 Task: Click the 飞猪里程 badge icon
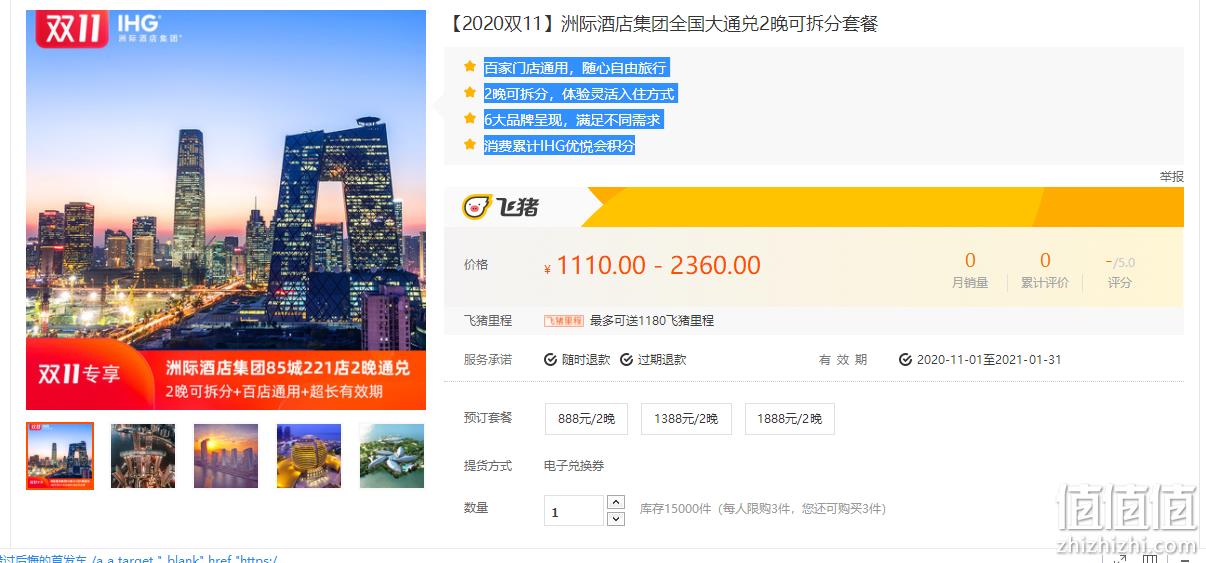(564, 321)
